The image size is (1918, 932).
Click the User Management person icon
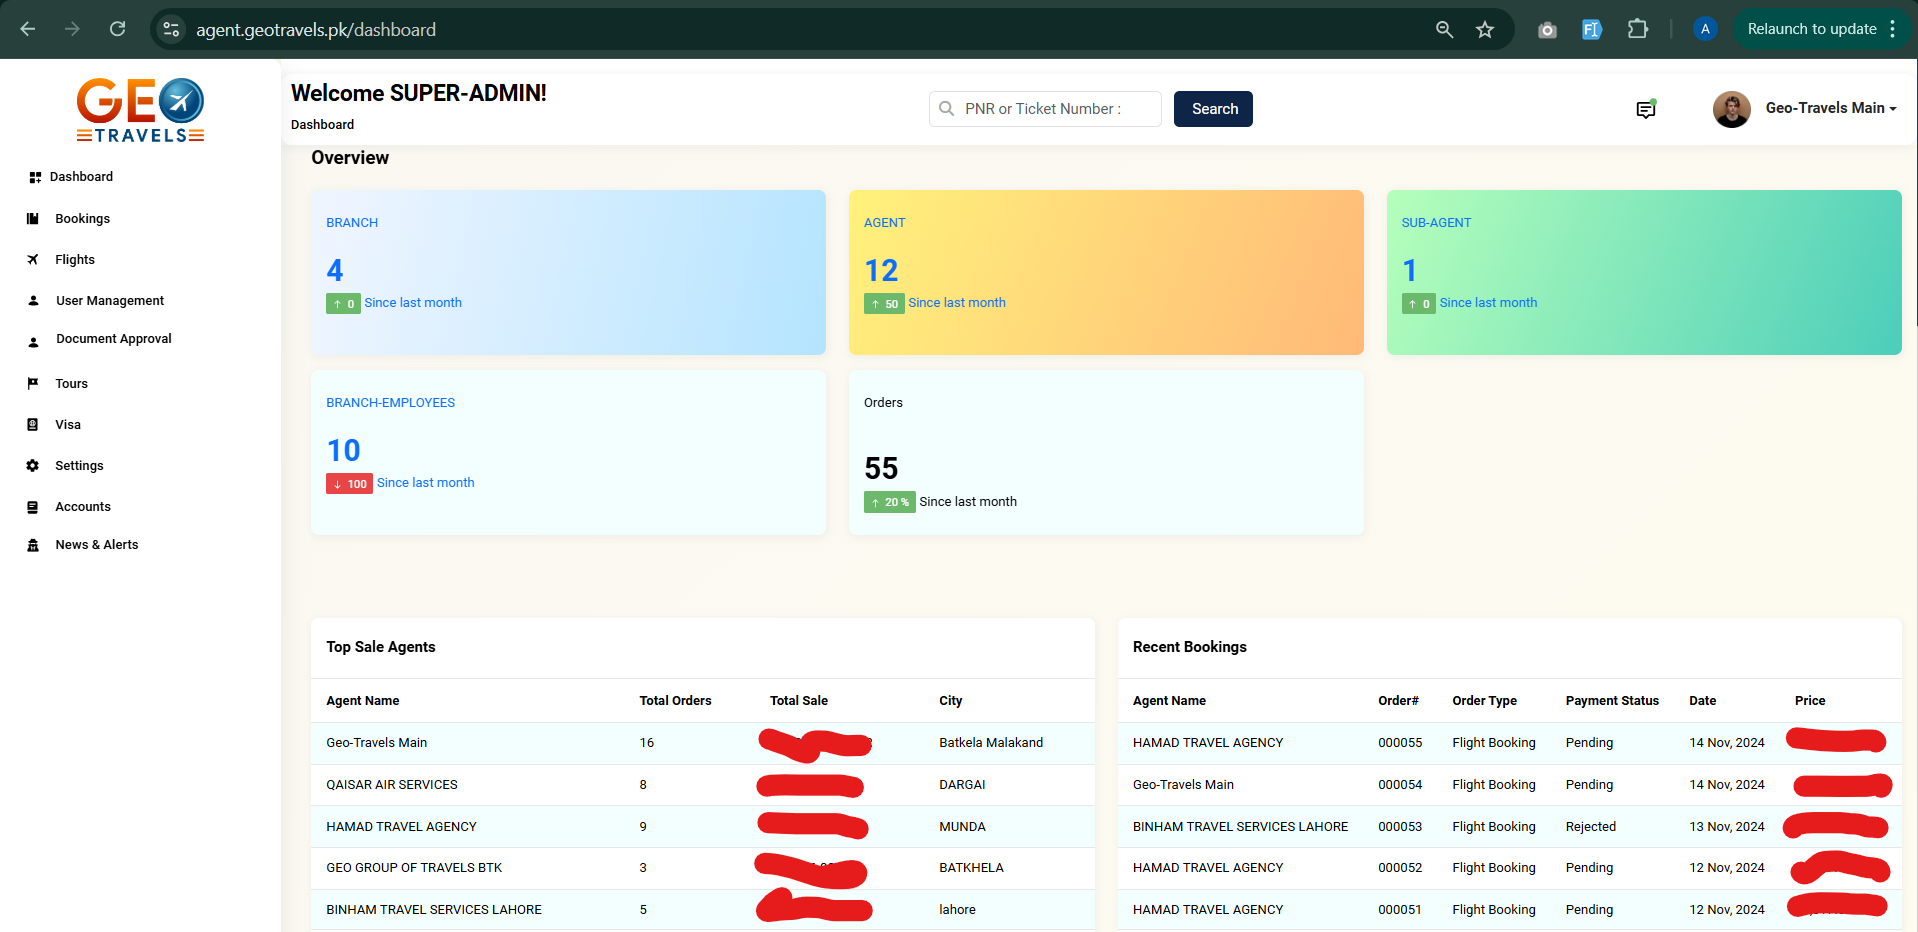[x=33, y=301]
